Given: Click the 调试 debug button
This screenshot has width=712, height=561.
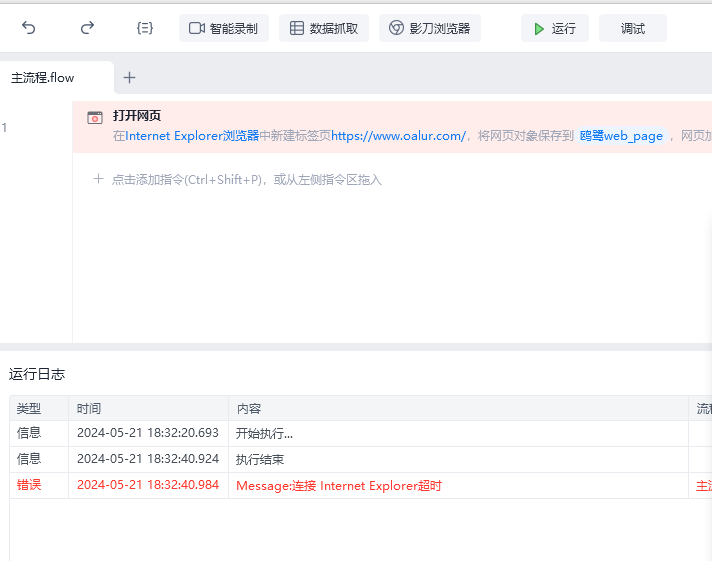Looking at the screenshot, I should 632,28.
